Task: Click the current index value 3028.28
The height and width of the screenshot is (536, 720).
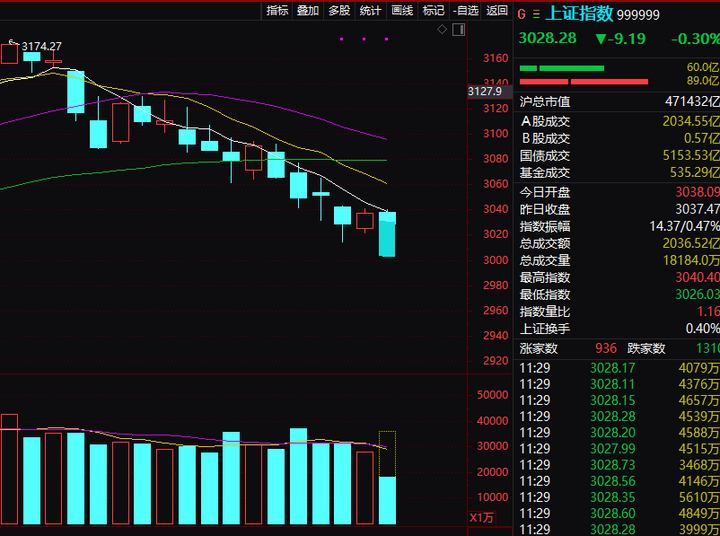Action: [547, 38]
